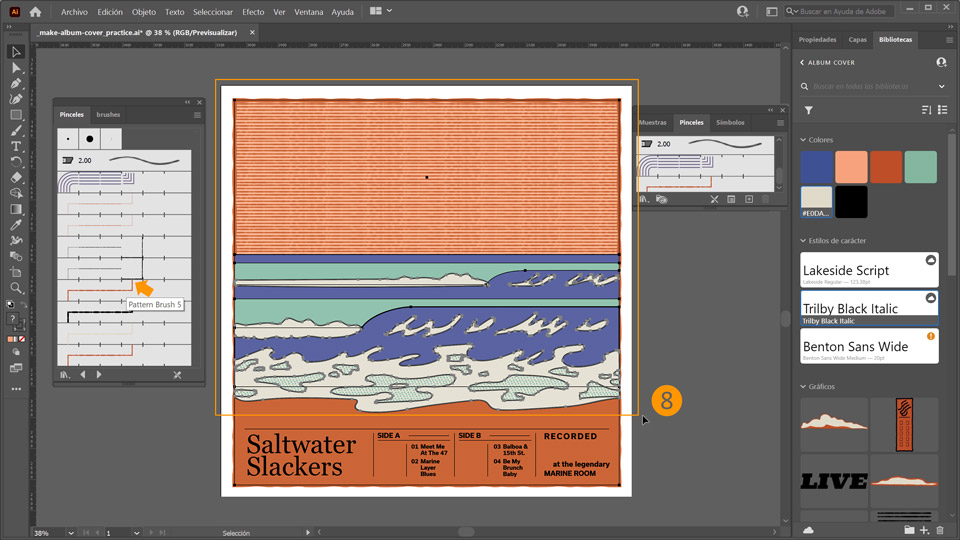Viewport: 960px width, 540px height.
Task: Switch to the Capas tab
Action: tap(857, 40)
